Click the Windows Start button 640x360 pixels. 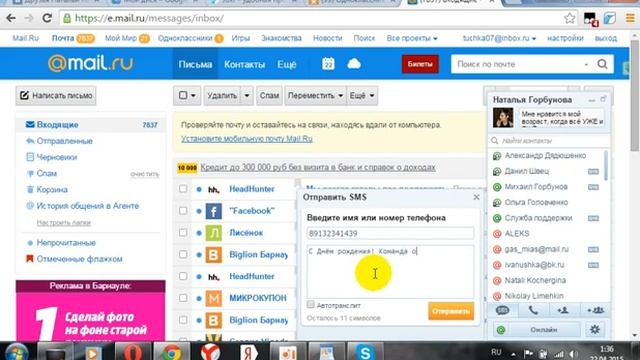click(17, 352)
